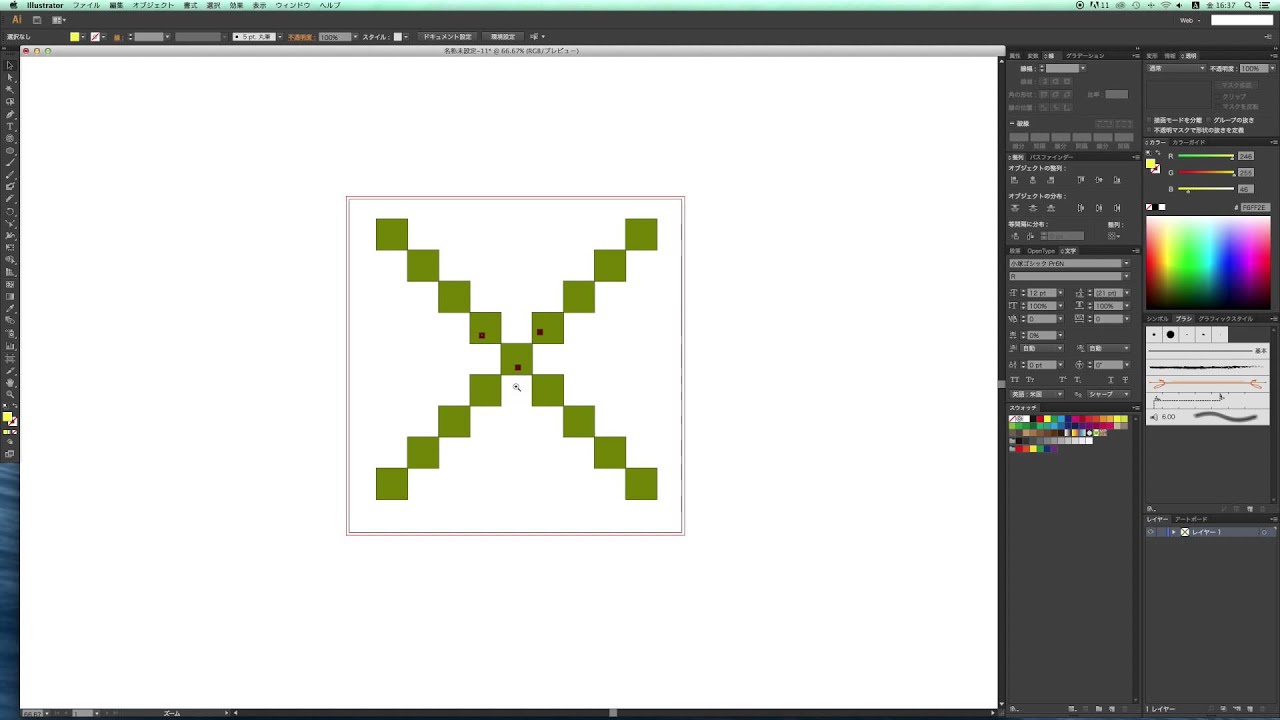
Task: Open the オブジェクト menu
Action: click(x=153, y=5)
